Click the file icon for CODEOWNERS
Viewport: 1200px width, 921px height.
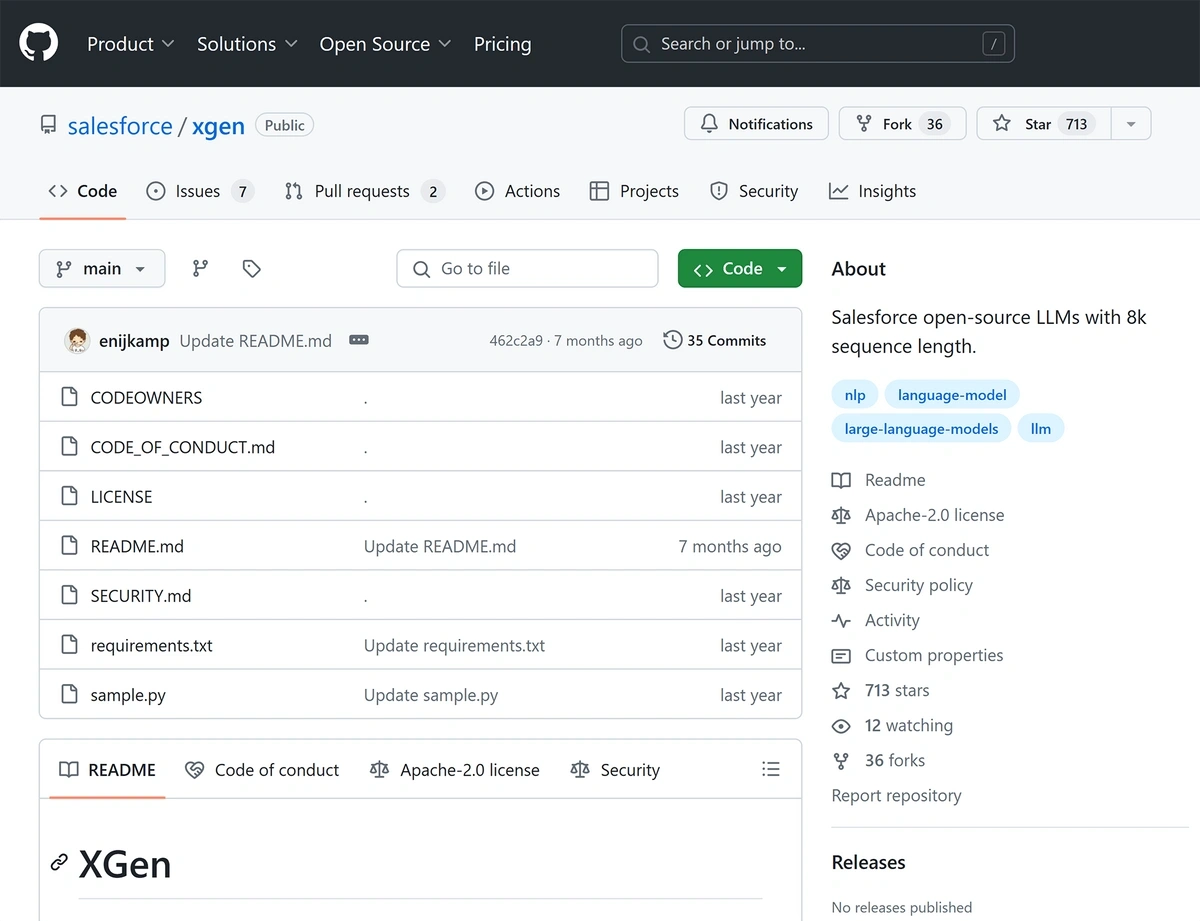pos(69,397)
